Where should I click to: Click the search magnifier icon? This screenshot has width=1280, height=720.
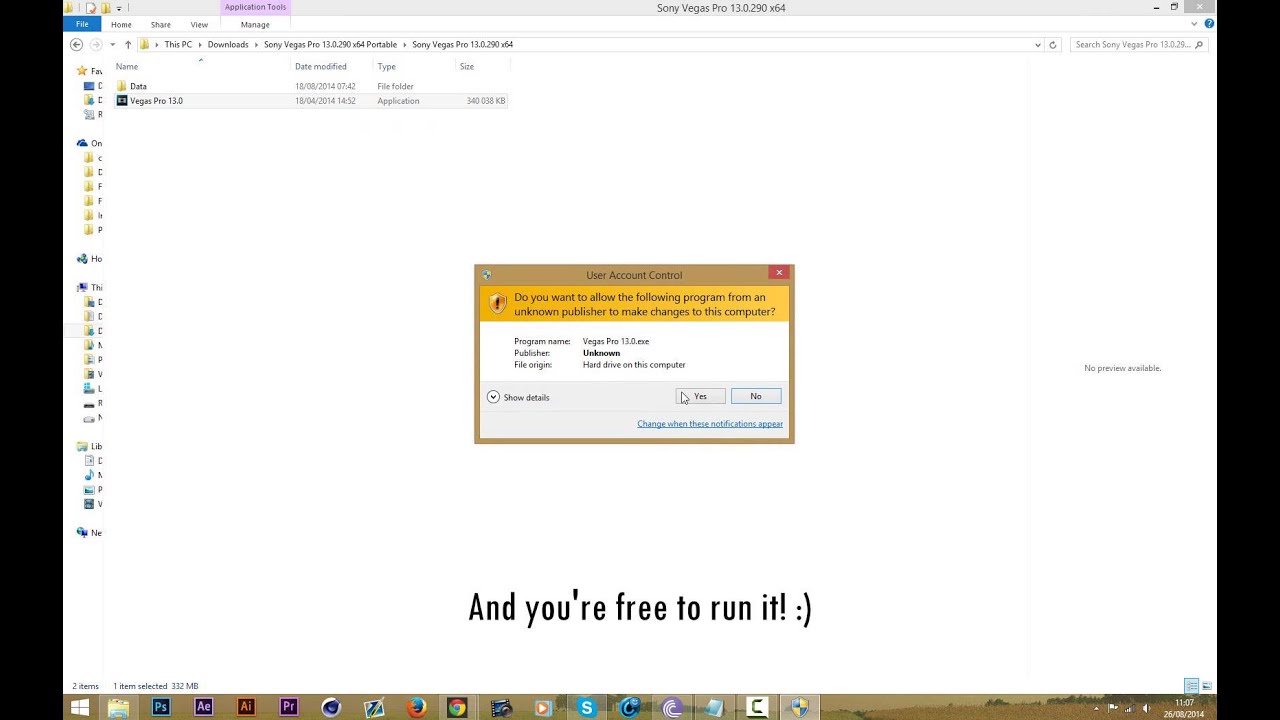click(1200, 44)
